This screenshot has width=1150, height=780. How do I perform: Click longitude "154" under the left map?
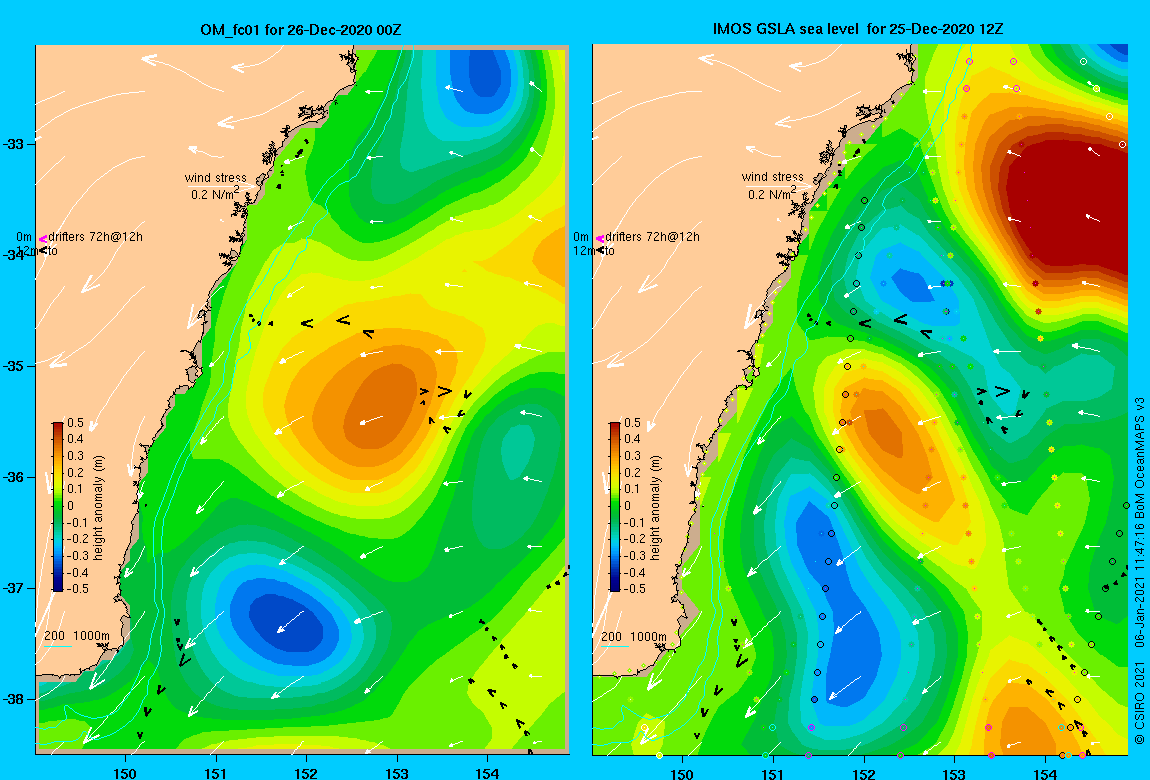487,773
